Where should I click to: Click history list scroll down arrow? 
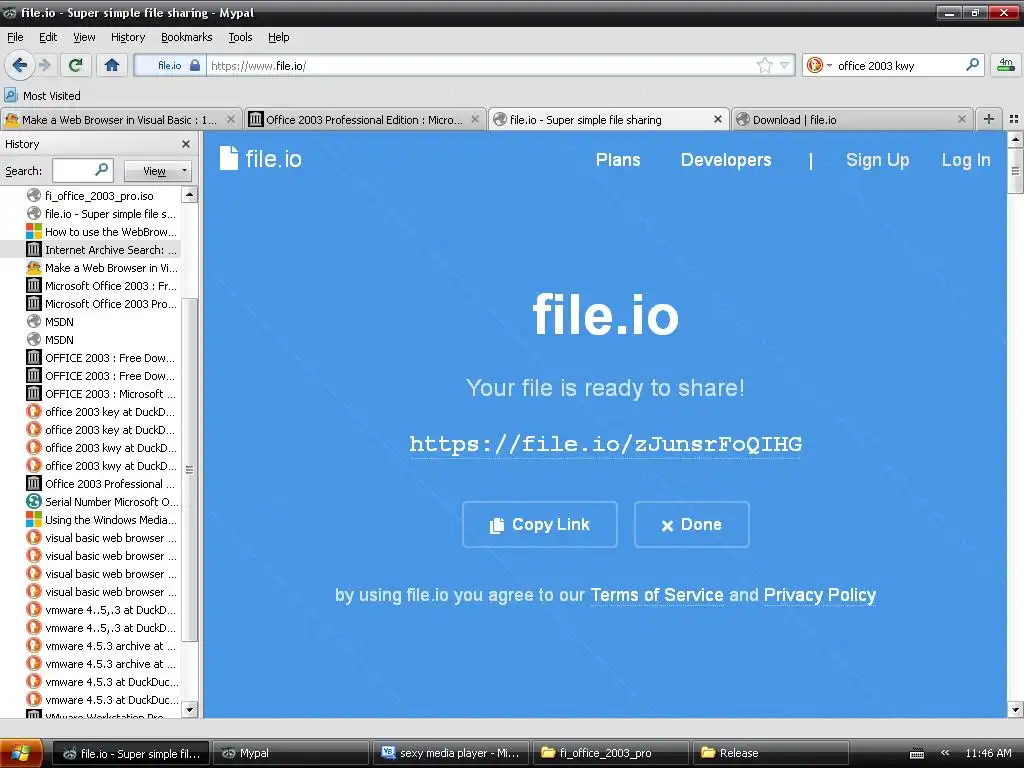point(190,710)
